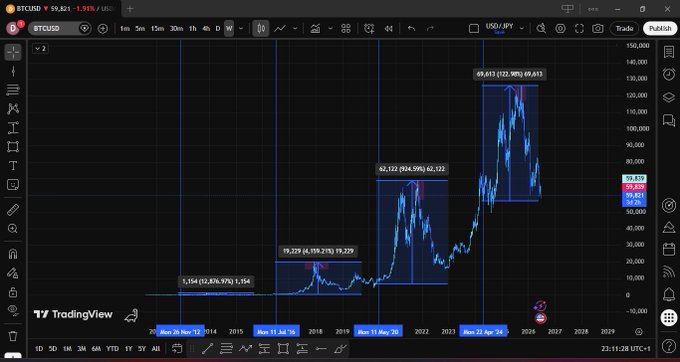680x362 pixels.
Task: Undo the last chart action
Action: [x=411, y=29]
